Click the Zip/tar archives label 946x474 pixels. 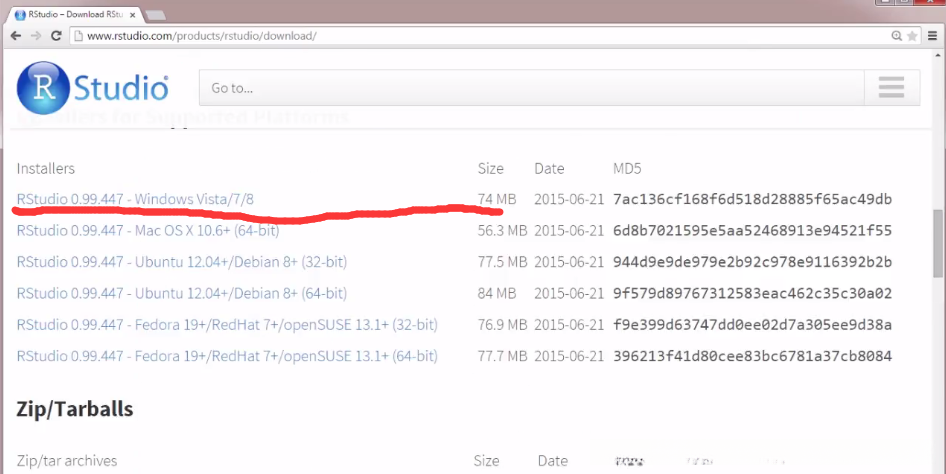[67, 461]
